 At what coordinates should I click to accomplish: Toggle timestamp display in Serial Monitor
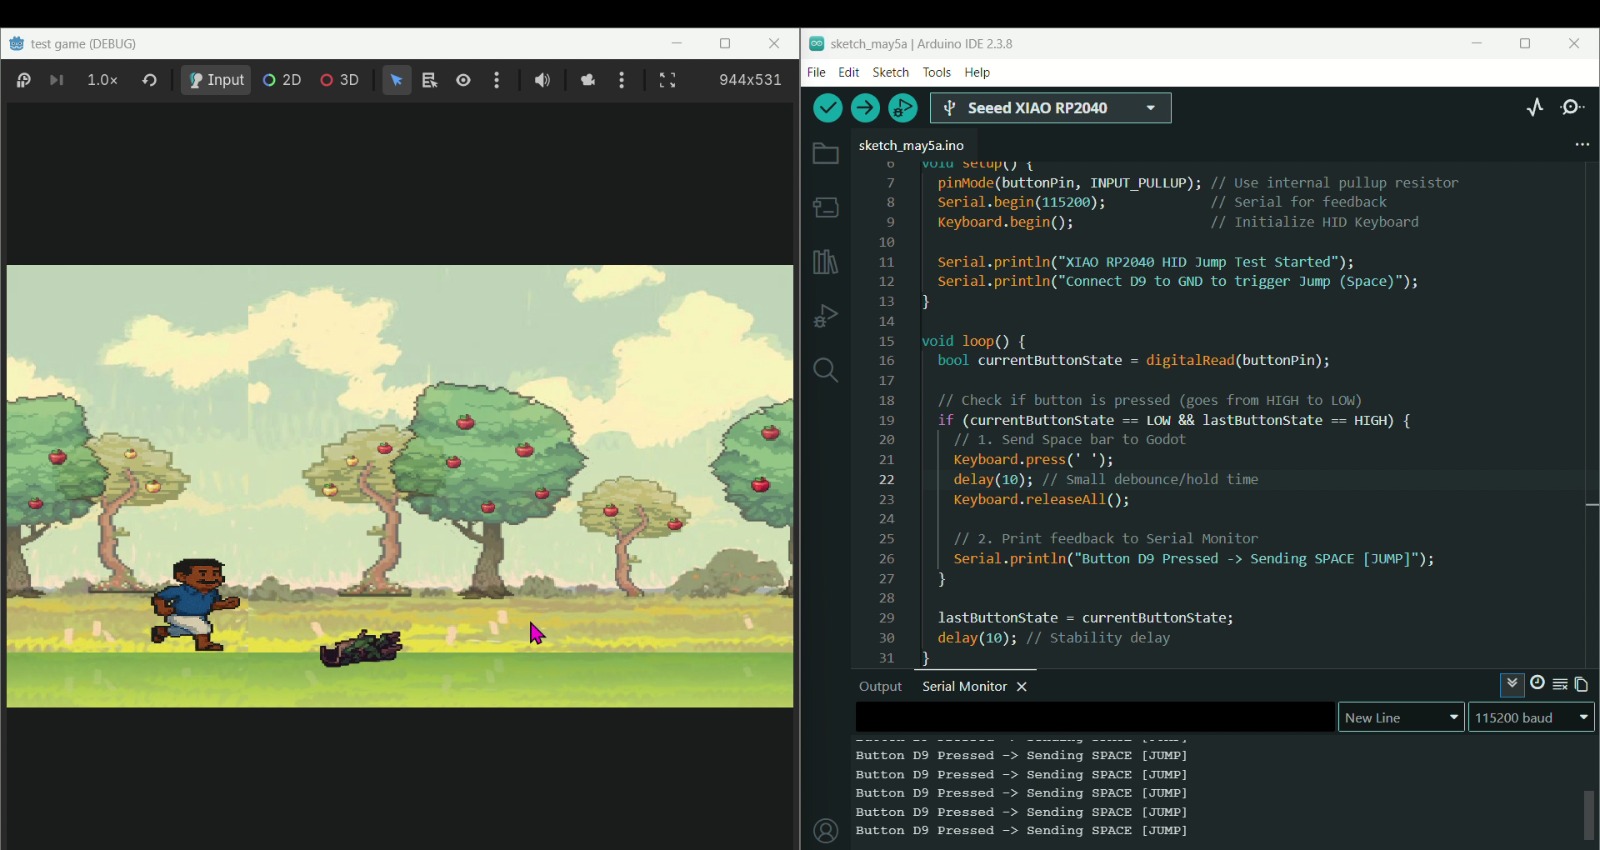[x=1537, y=684]
